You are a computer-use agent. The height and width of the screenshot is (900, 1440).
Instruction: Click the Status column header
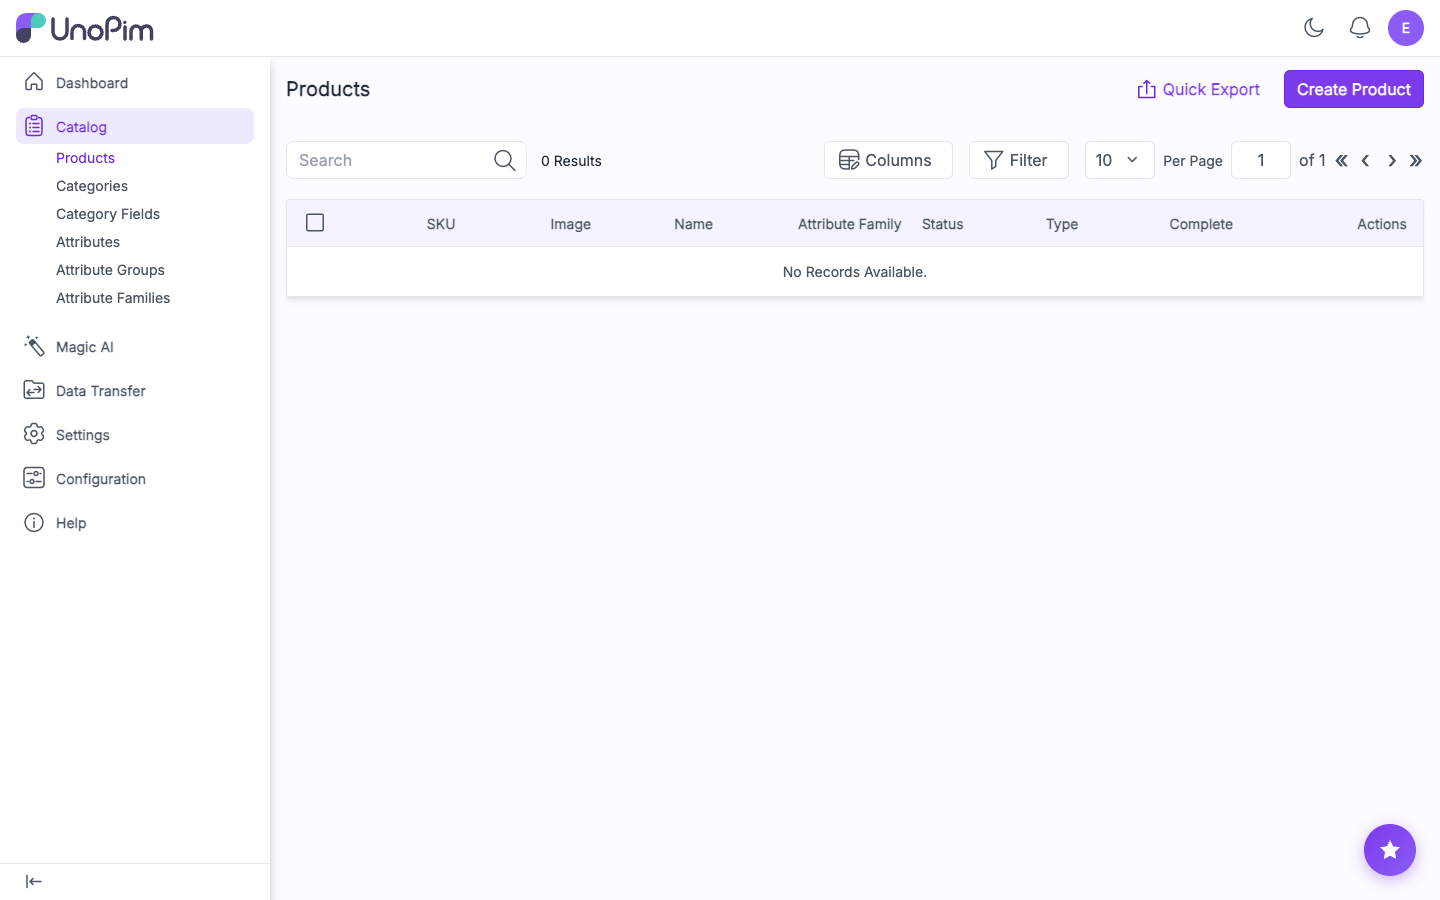coord(942,224)
